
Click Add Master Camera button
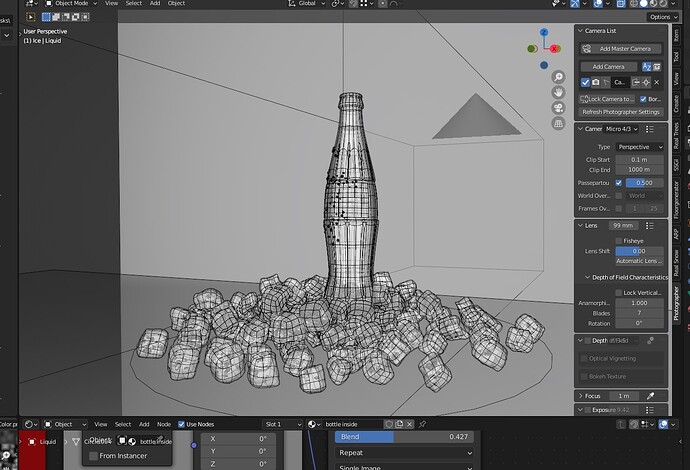621,49
